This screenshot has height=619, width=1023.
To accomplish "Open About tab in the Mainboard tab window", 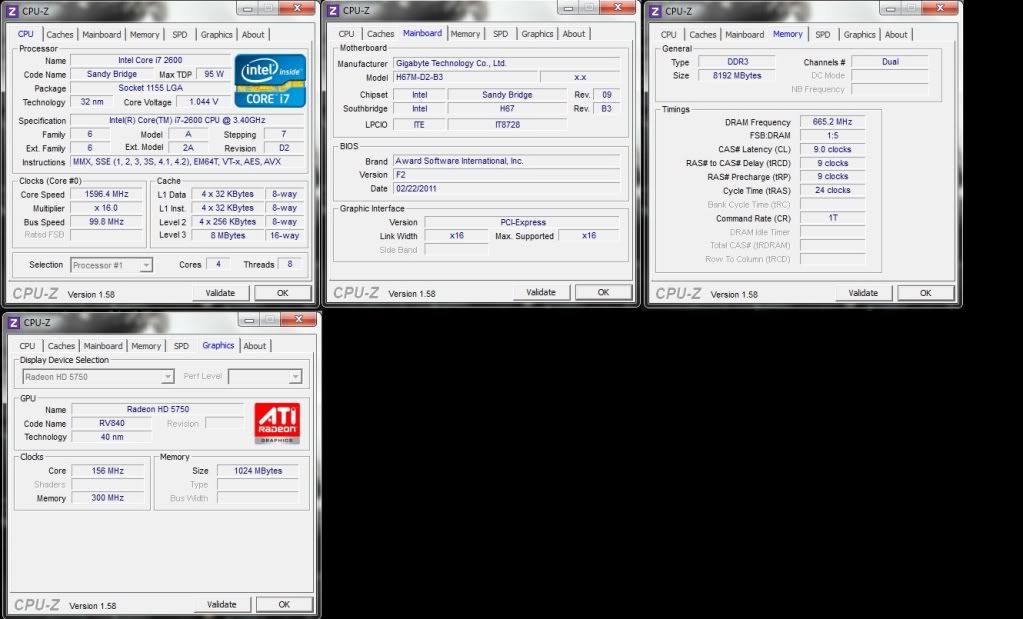I will click(574, 34).
